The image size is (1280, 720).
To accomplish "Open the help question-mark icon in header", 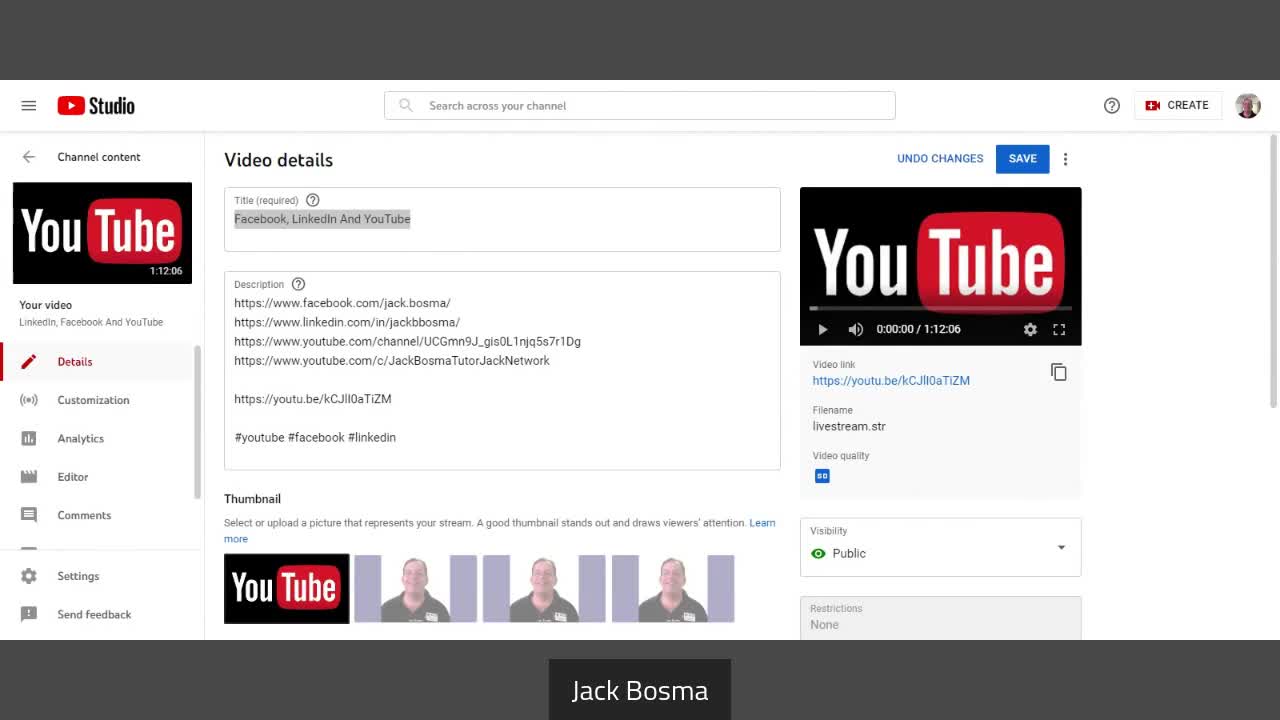I will pos(1112,105).
